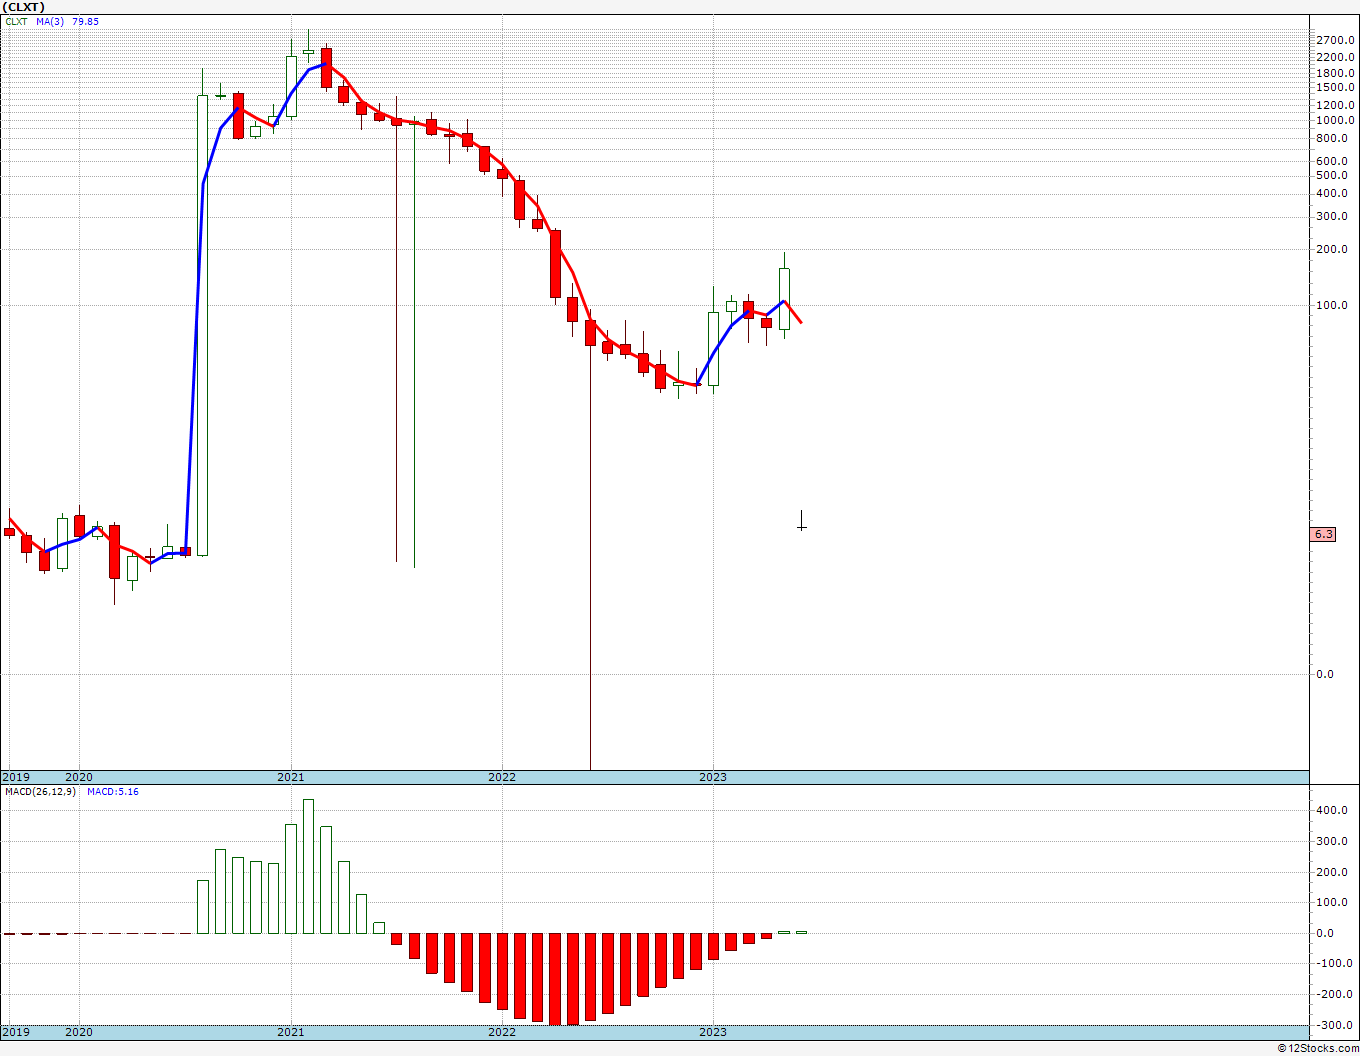Select the 2023 label on the price chart time axis

click(713, 777)
